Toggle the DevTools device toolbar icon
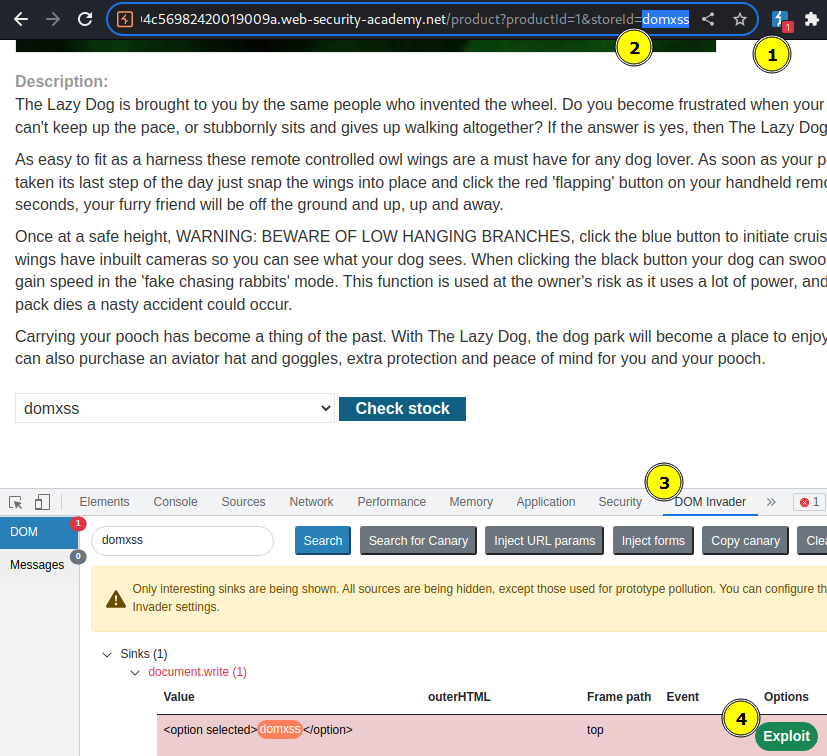 [x=42, y=502]
